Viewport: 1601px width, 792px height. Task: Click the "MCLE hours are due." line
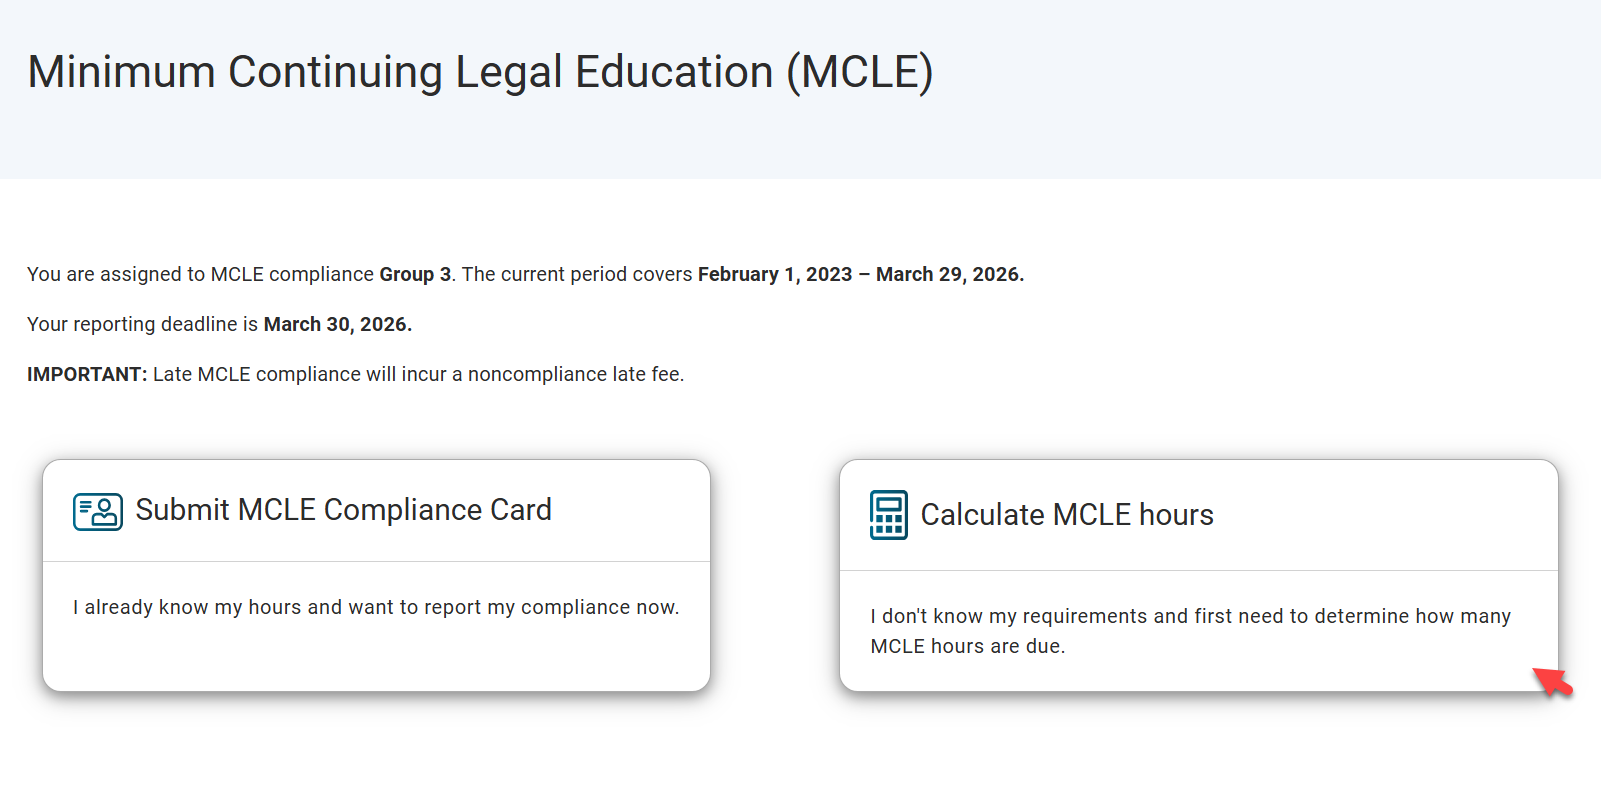[x=967, y=646]
